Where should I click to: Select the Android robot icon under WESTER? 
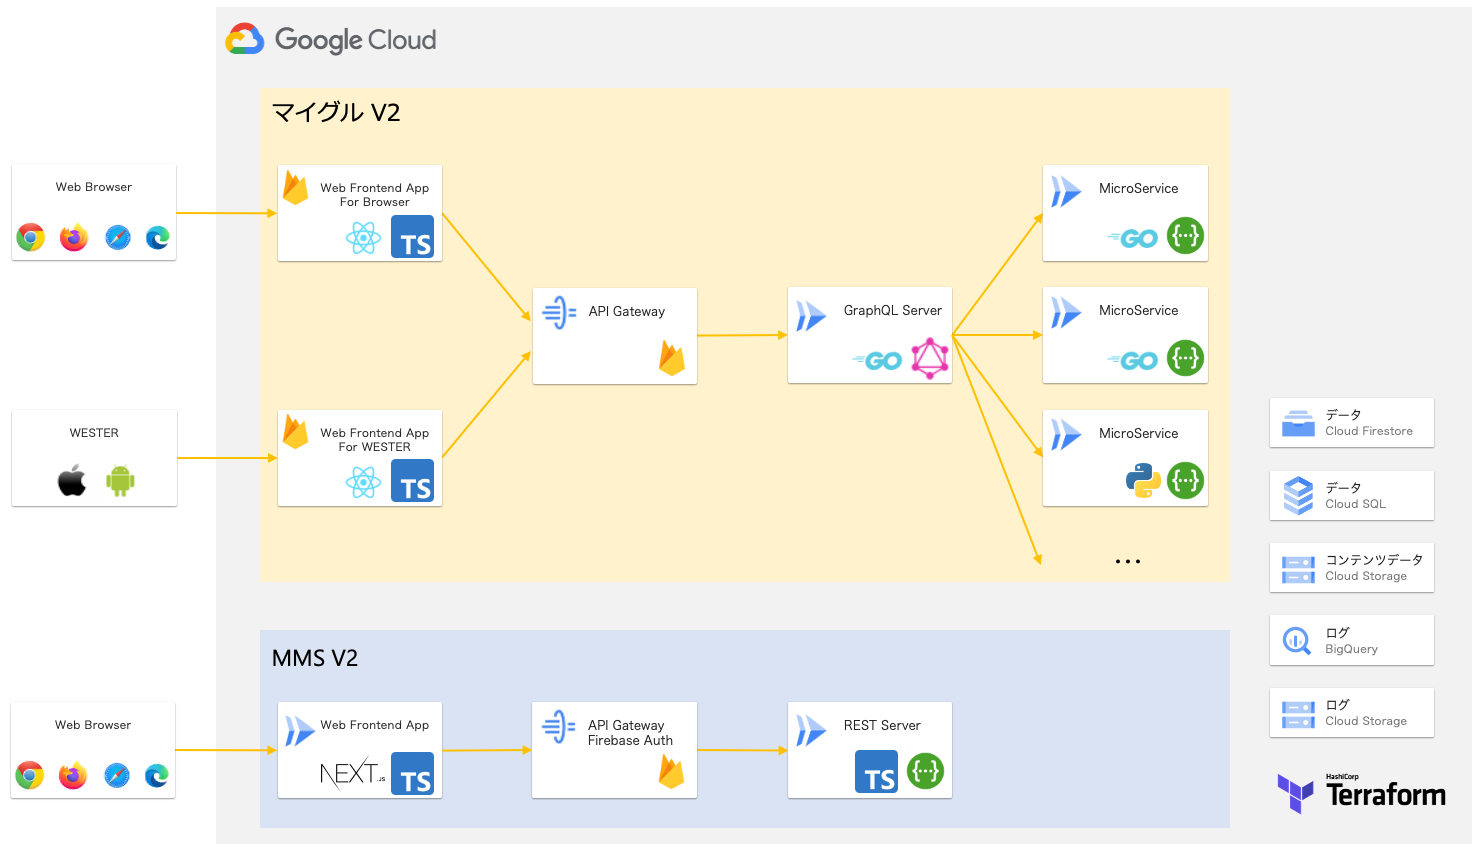(120, 481)
